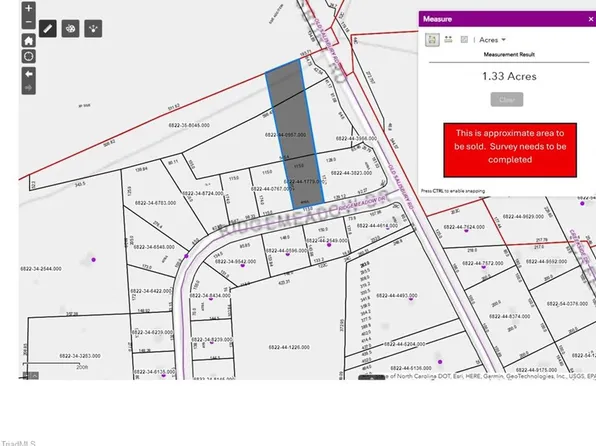Open the Draw palette tool
Screen dimensions: 596x446
(71, 29)
